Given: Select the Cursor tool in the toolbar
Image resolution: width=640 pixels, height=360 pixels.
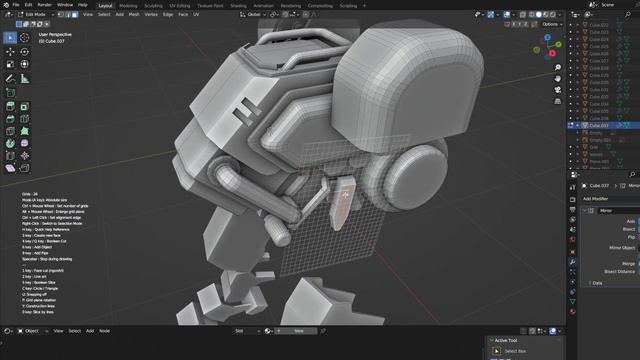Looking at the screenshot, I should click(x=24, y=38).
